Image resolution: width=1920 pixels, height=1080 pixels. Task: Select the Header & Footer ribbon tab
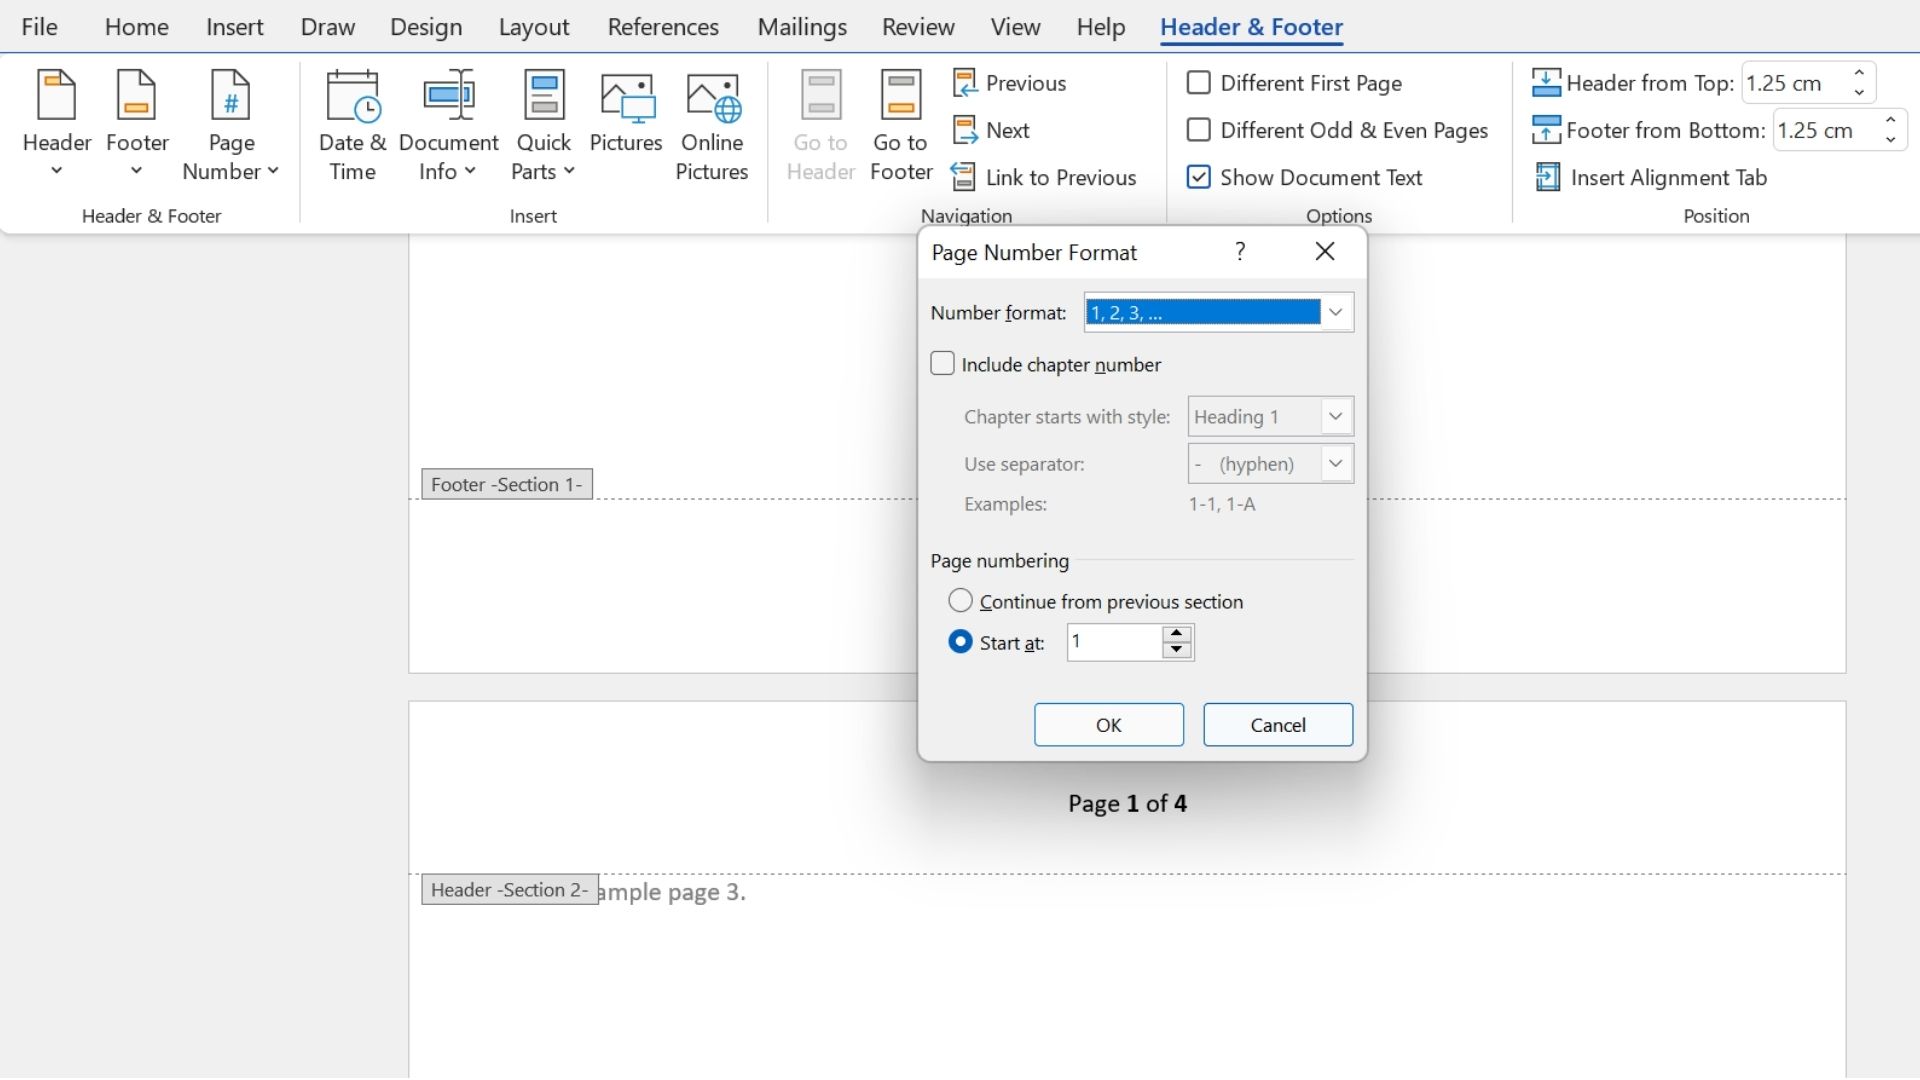tap(1250, 25)
